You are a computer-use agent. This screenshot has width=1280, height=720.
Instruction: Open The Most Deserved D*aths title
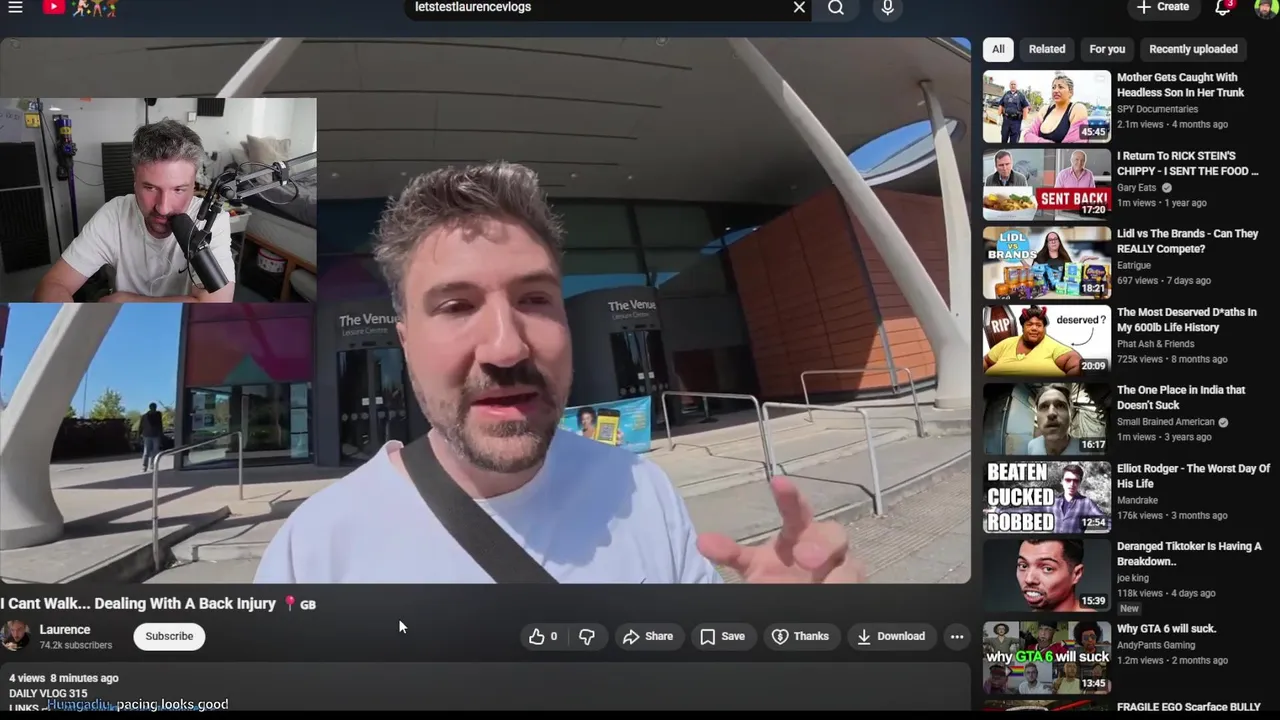1186,319
